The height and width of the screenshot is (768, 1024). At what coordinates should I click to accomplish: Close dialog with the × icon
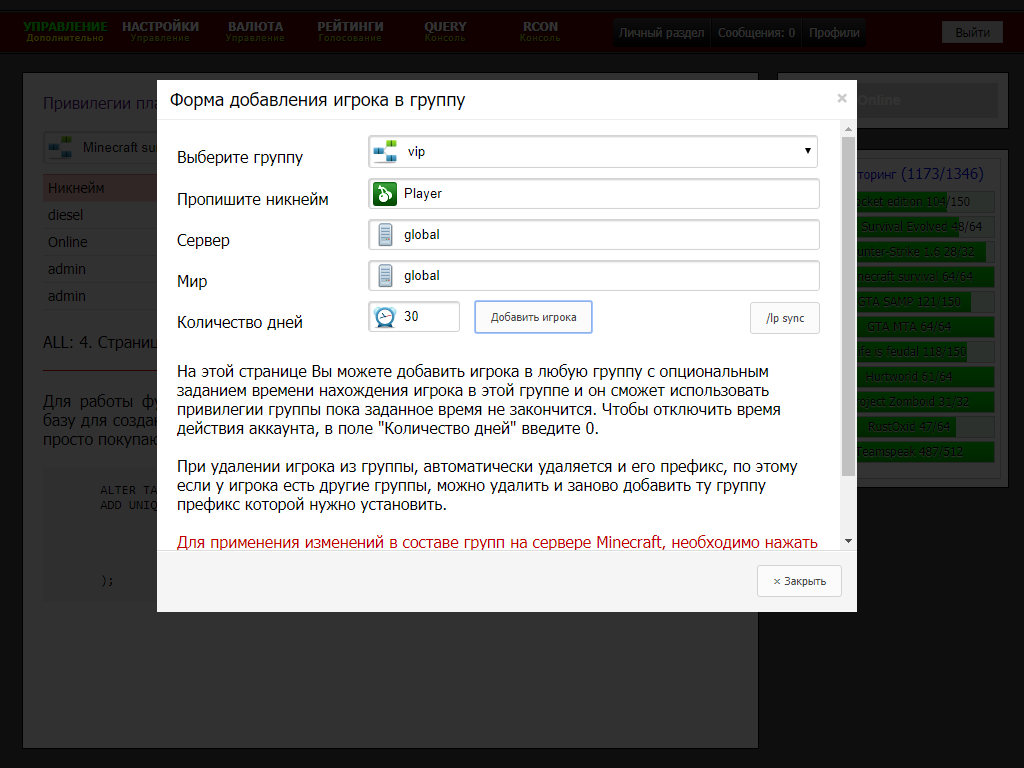tap(842, 98)
